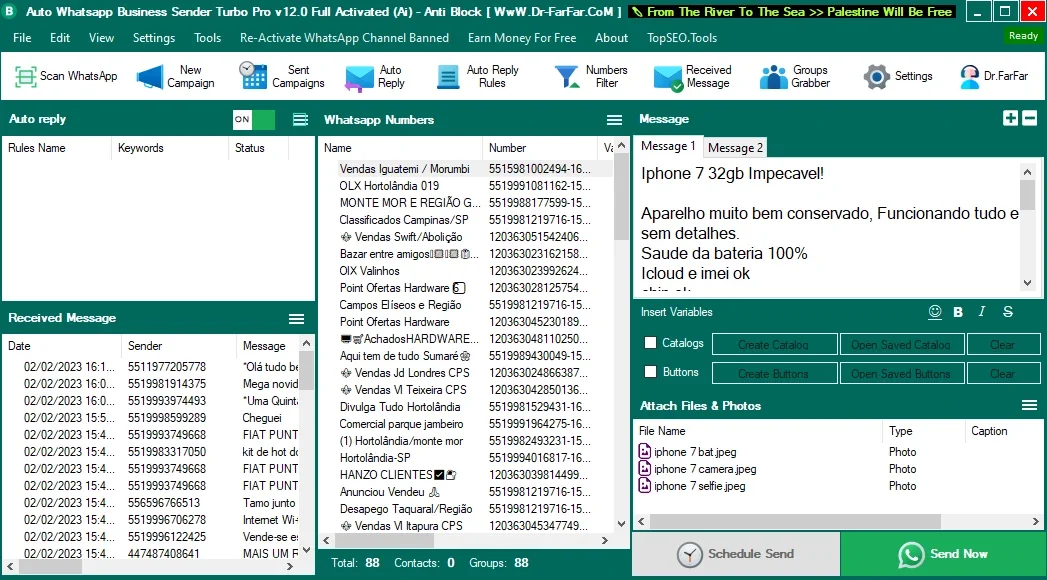Open Sent Campaigns calendar icon
Viewport: 1047px width, 580px height.
click(x=253, y=75)
